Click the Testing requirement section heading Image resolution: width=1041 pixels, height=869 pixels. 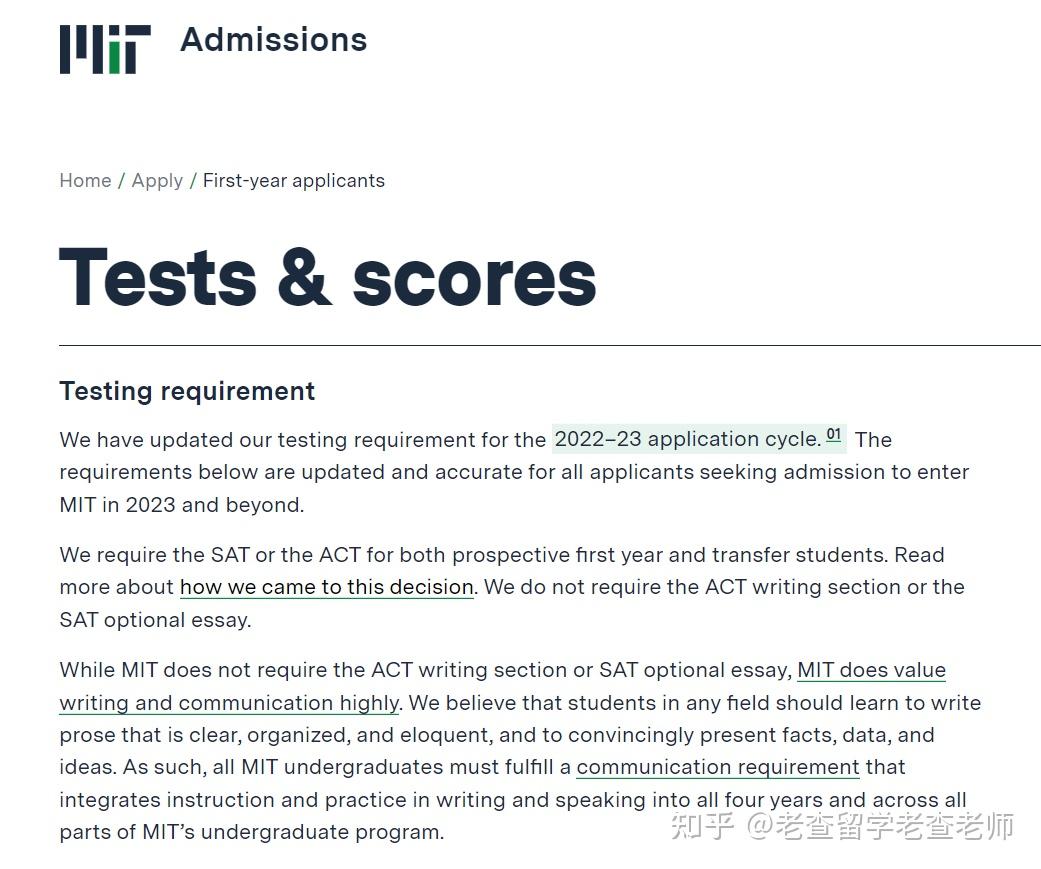click(x=186, y=391)
